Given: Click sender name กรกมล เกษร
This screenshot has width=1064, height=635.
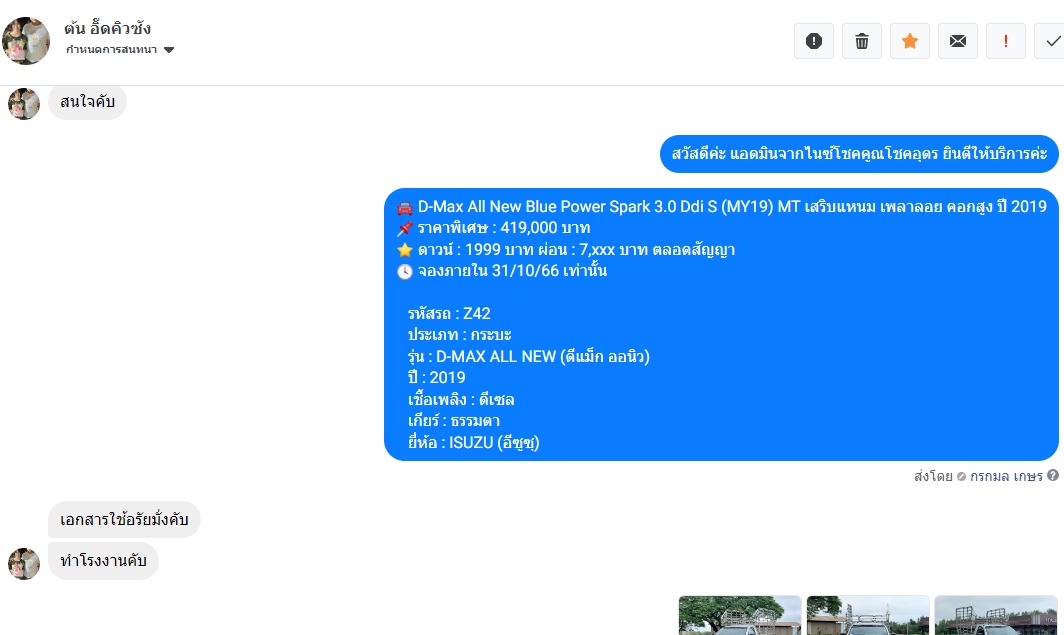Looking at the screenshot, I should (1006, 476).
